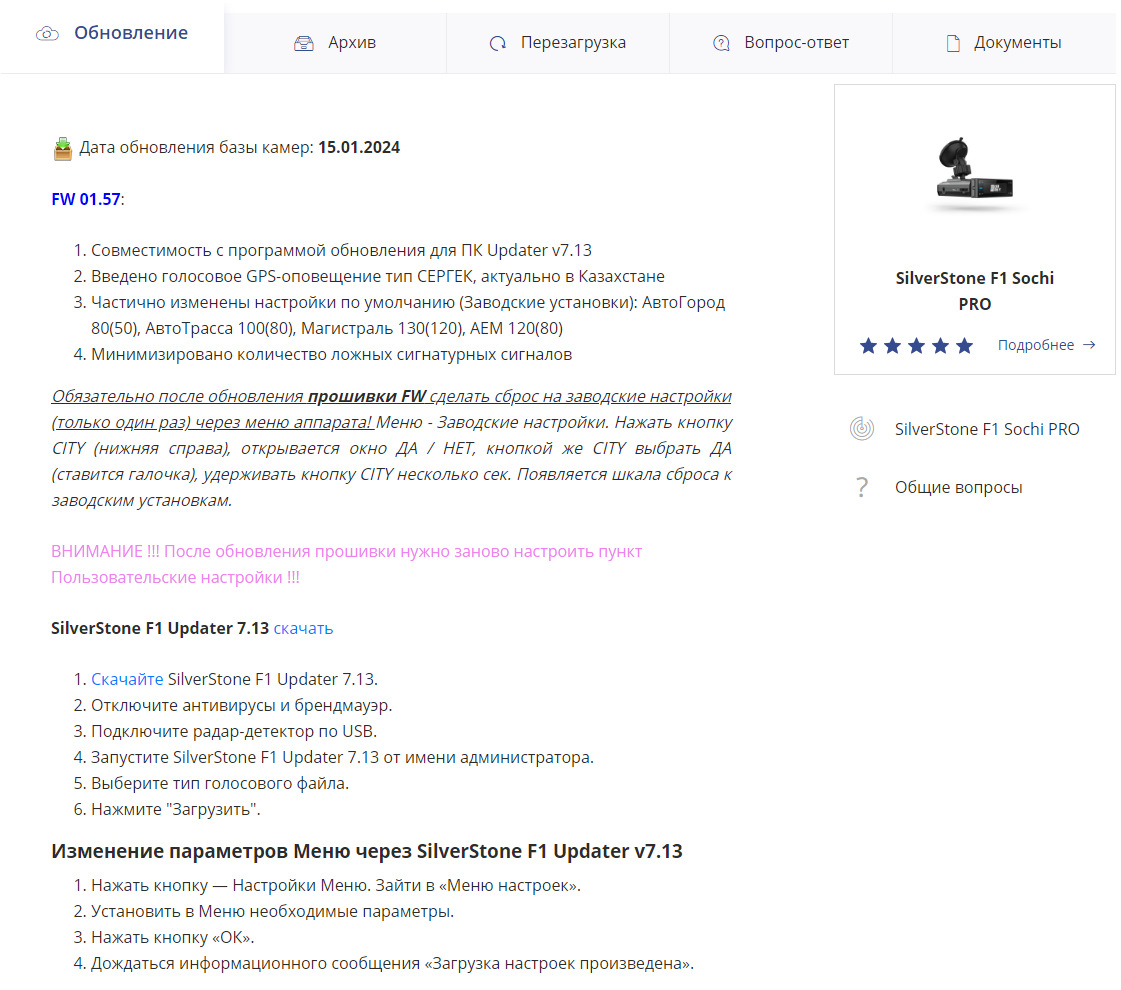Click the date 15.01.2024
1121x990 pixels.
(359, 147)
